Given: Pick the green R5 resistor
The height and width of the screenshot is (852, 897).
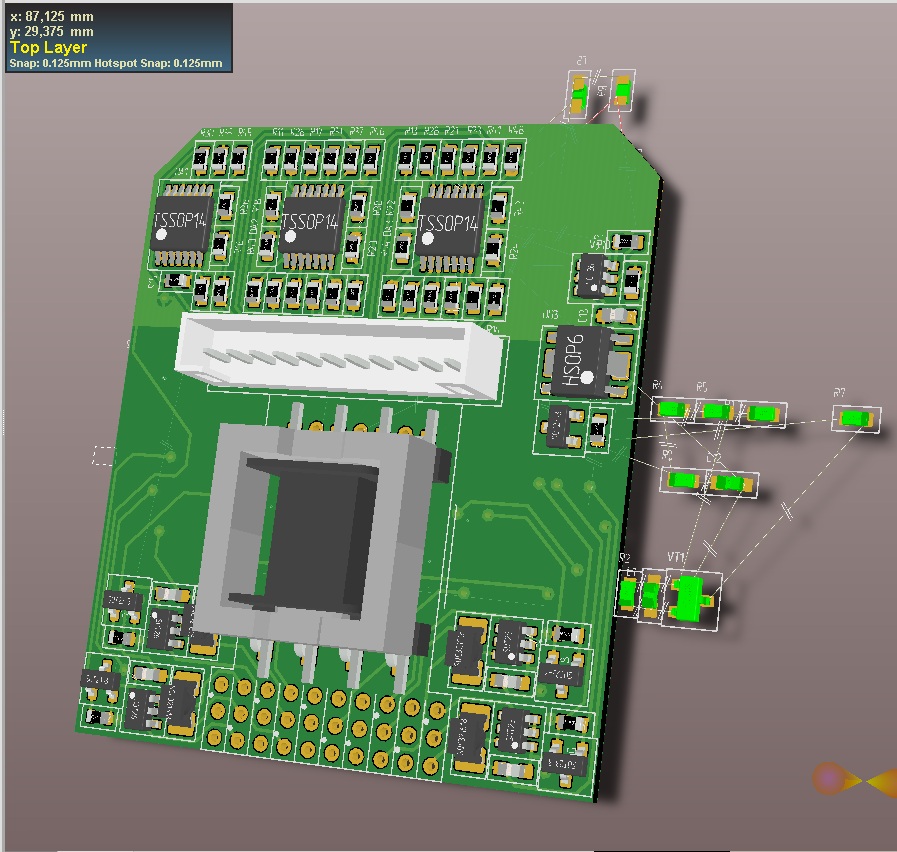Looking at the screenshot, I should (x=714, y=410).
